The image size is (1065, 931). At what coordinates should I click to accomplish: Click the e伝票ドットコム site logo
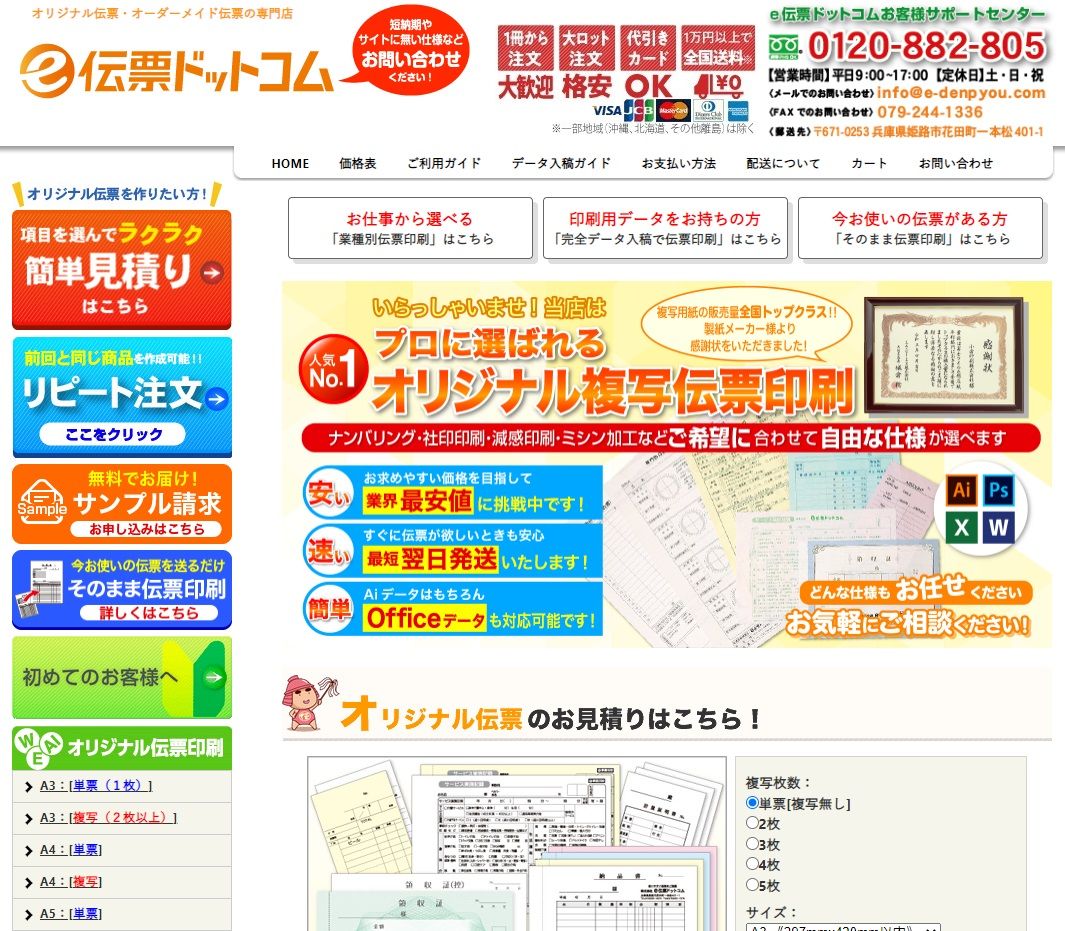177,71
